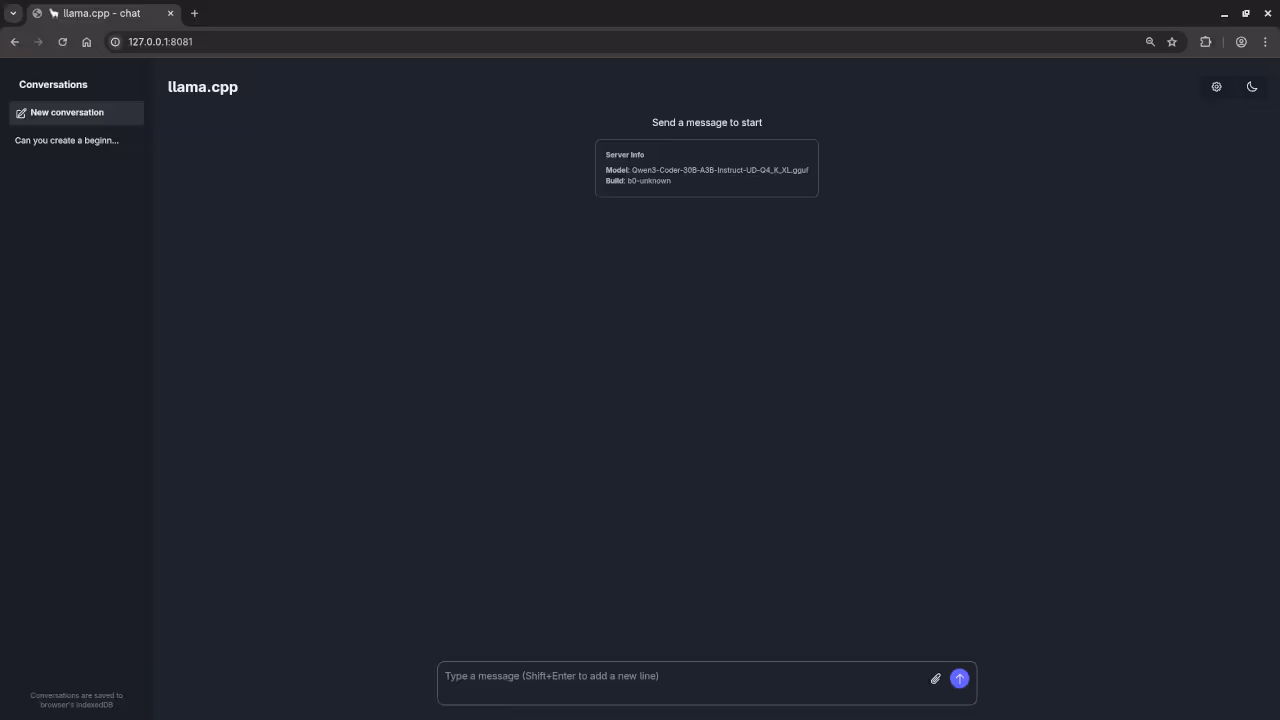Go back using the browser back arrow

coord(14,42)
